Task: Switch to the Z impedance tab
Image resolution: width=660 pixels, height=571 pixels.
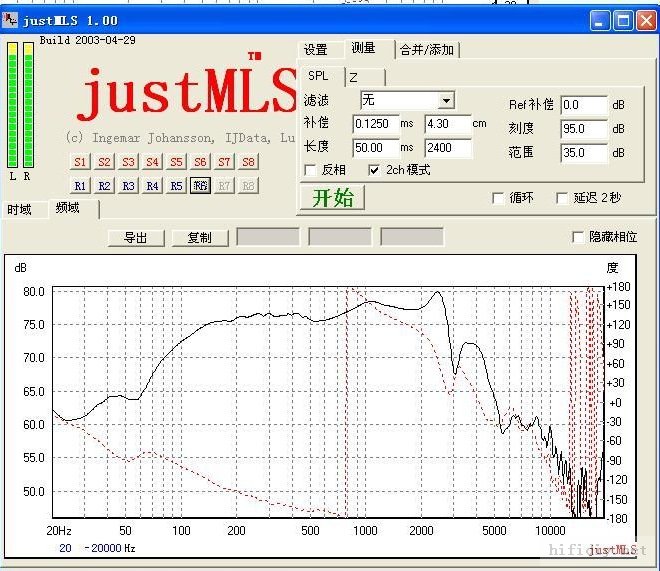Action: coord(353,76)
